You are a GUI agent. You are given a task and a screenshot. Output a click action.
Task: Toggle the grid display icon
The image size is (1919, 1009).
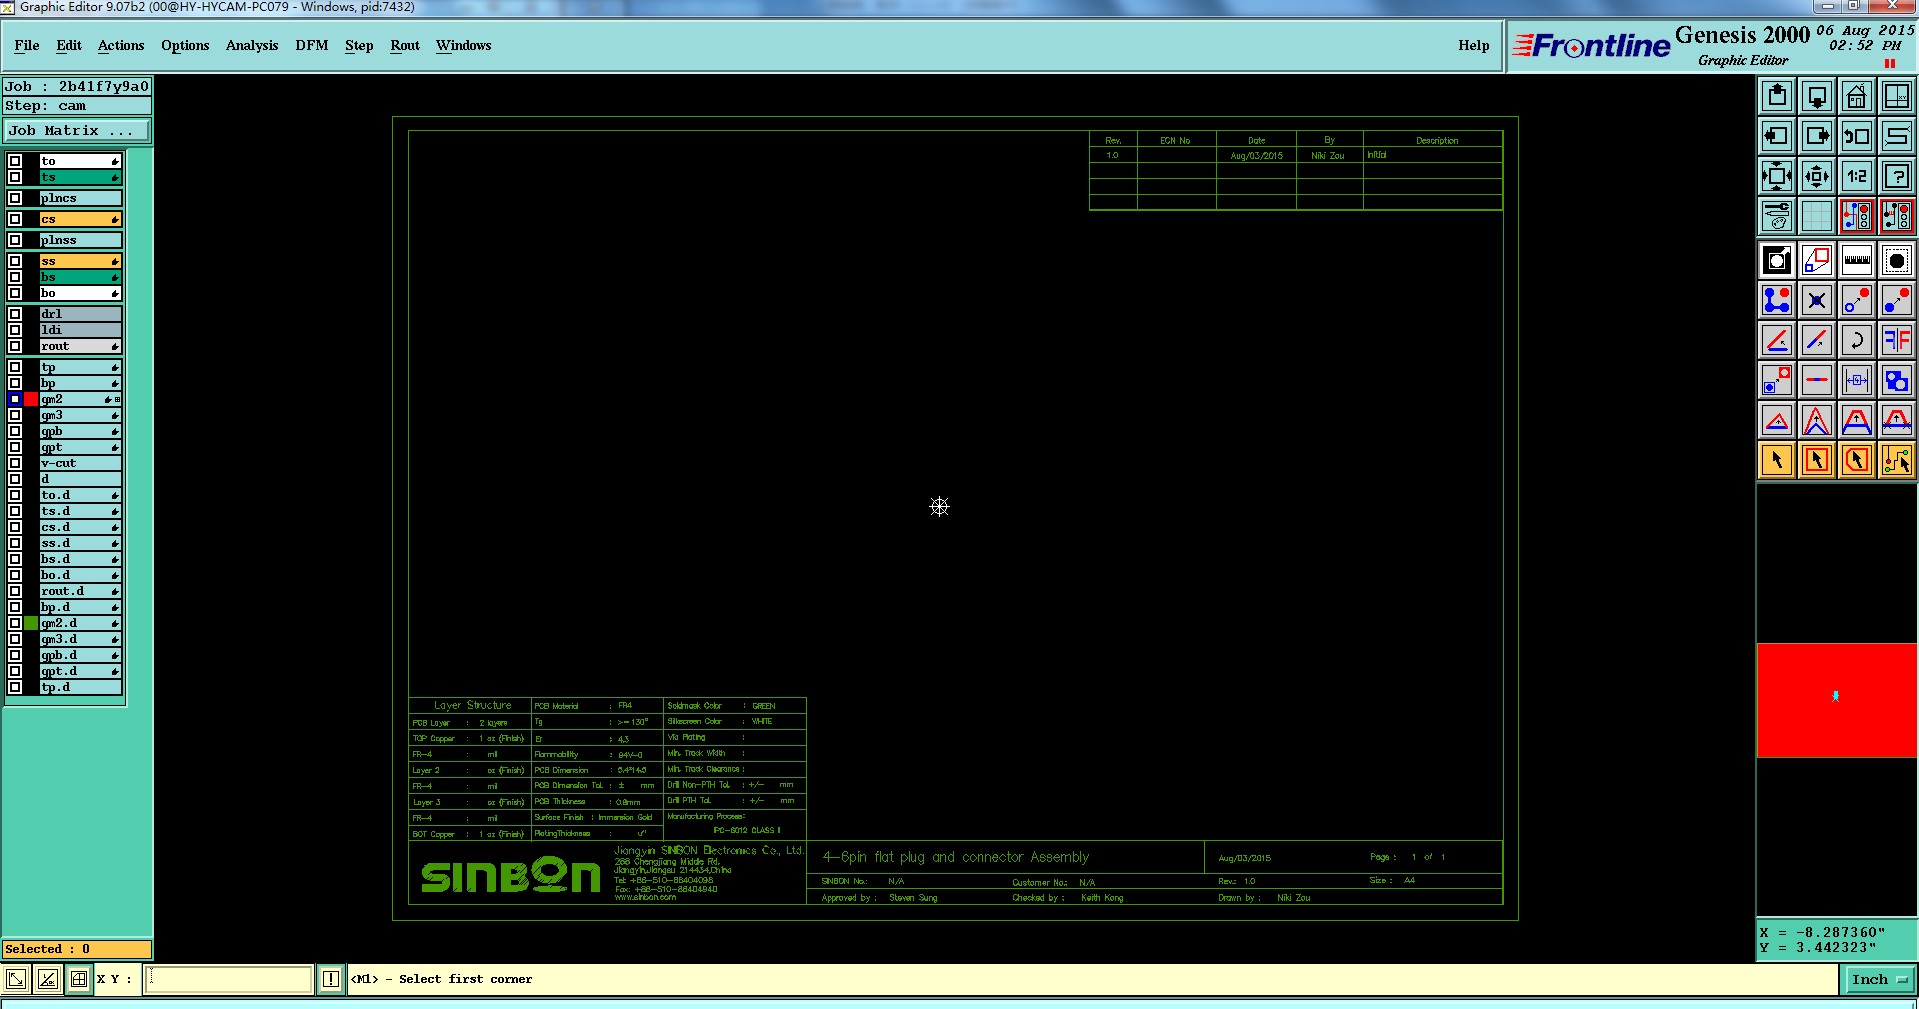click(x=1816, y=216)
